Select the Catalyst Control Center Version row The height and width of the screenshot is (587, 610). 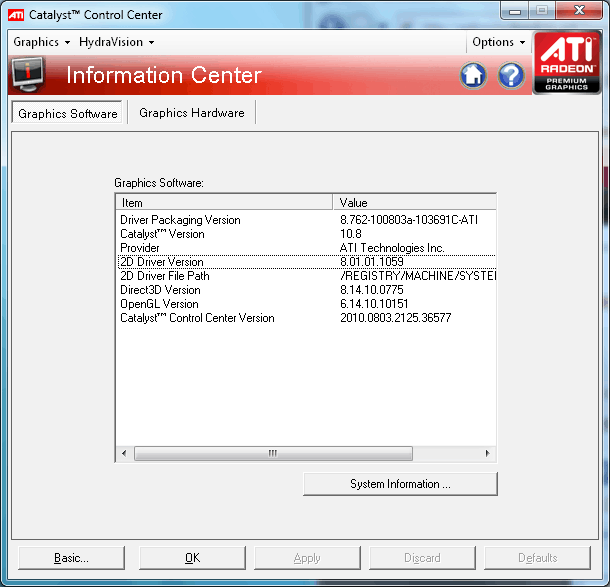point(307,318)
